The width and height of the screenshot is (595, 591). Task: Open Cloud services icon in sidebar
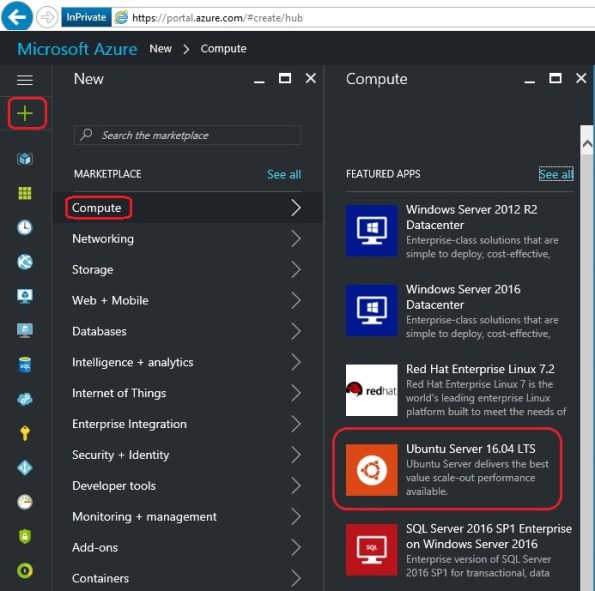(25, 399)
